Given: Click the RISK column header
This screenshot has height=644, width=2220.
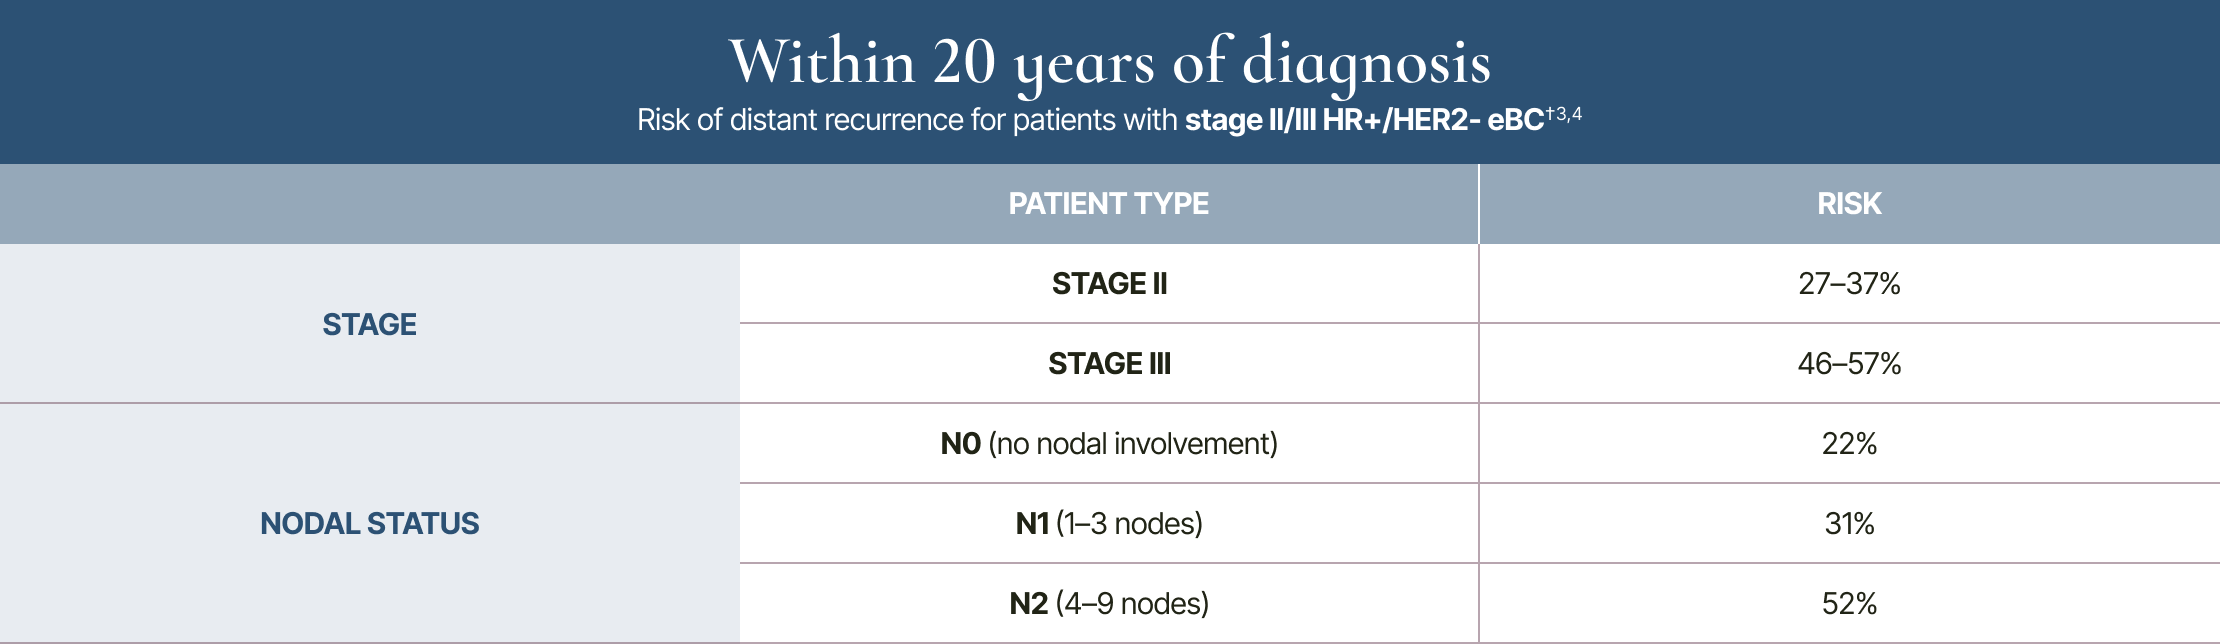Looking at the screenshot, I should [1849, 204].
